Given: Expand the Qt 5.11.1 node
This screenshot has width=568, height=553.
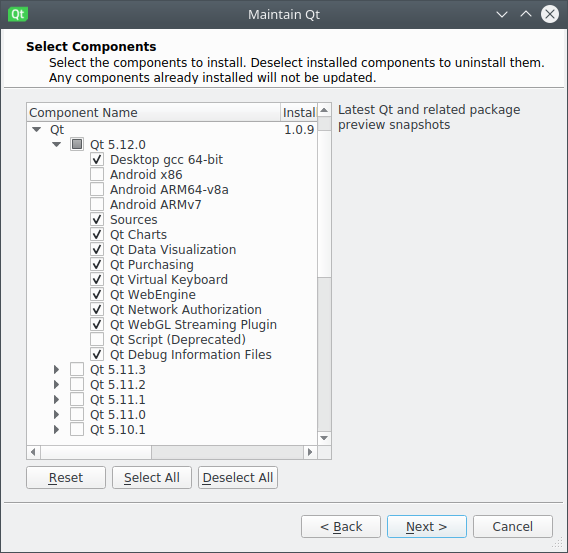Looking at the screenshot, I should tap(57, 399).
